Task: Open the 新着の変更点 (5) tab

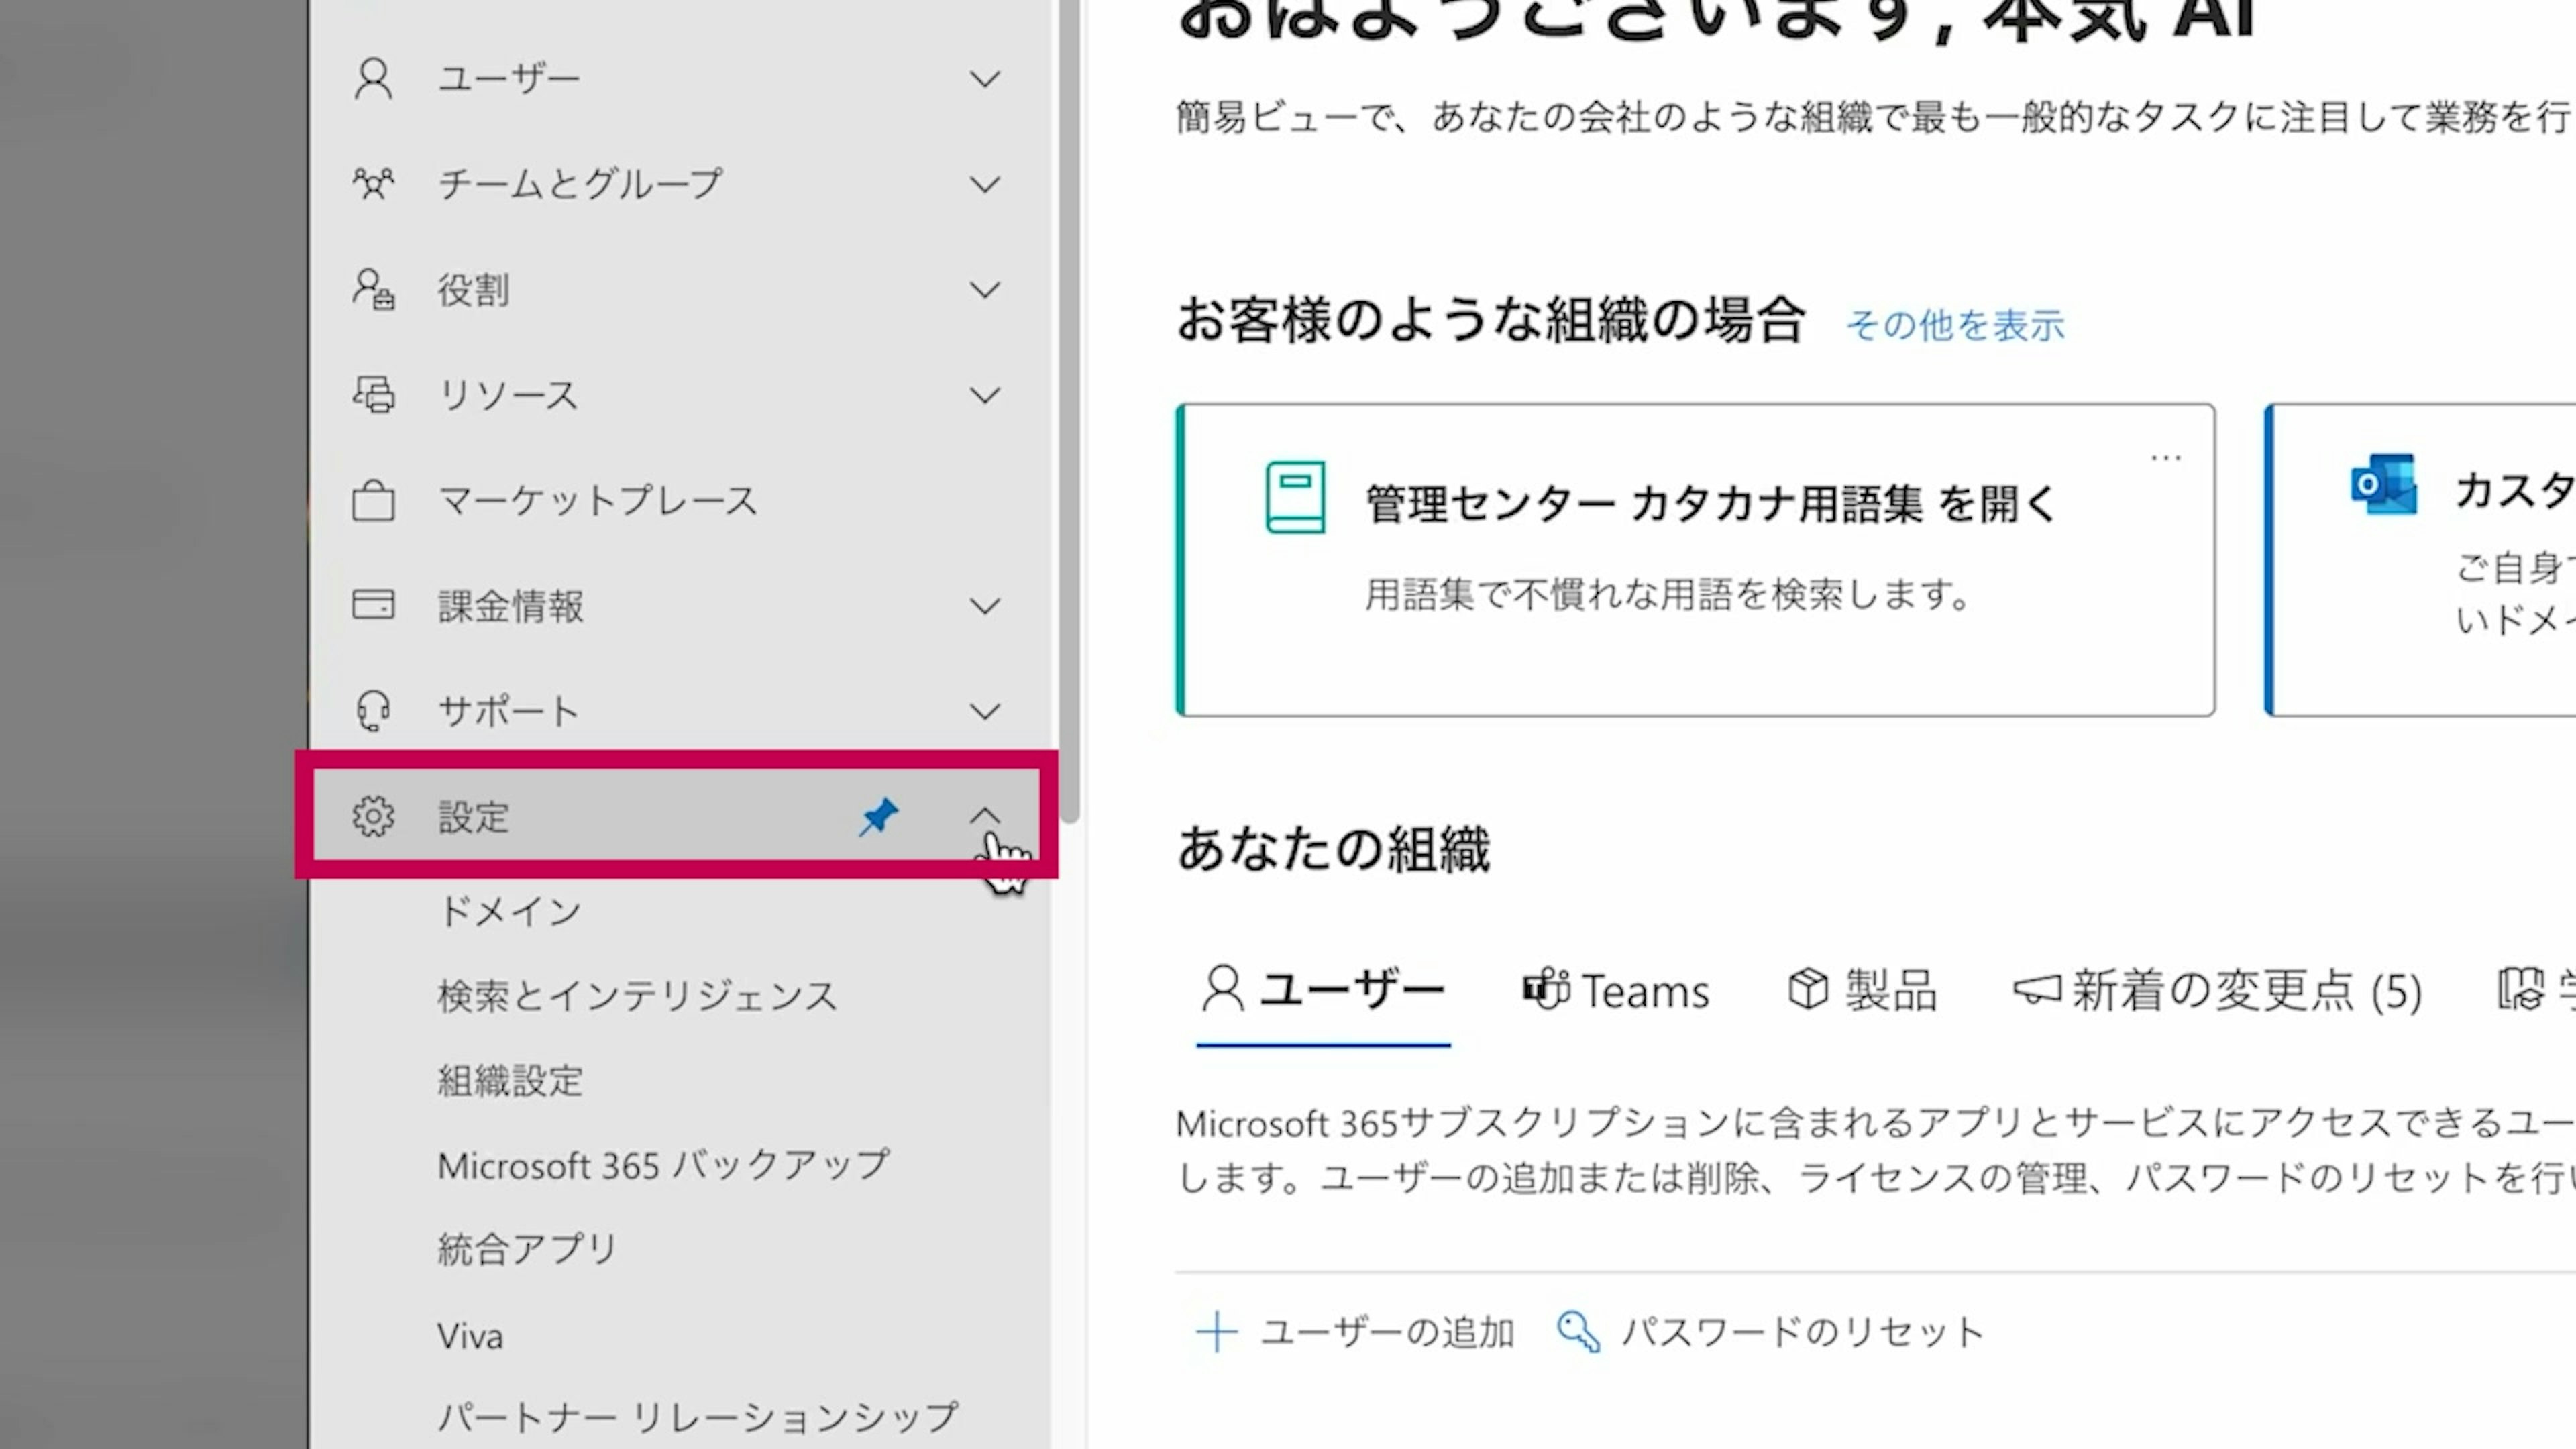Action: pyautogui.click(x=2217, y=991)
